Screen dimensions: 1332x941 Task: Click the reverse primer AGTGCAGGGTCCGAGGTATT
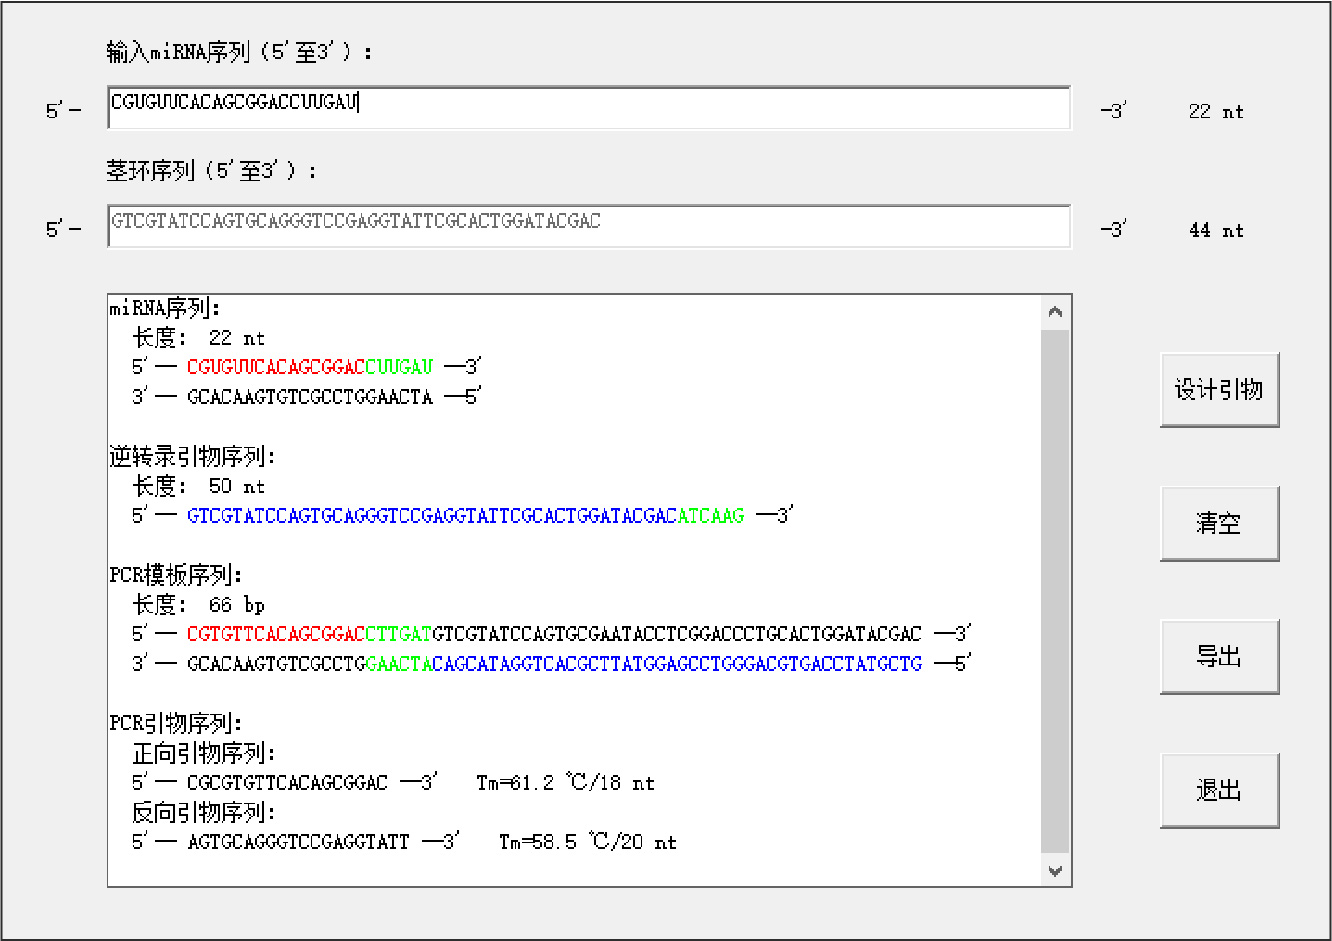298,842
